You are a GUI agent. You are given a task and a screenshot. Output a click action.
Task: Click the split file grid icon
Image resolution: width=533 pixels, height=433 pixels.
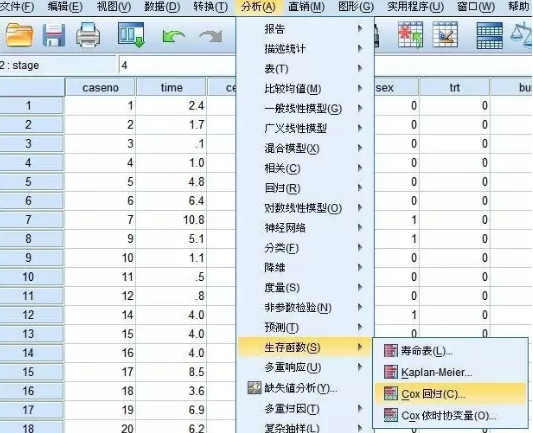pyautogui.click(x=489, y=35)
